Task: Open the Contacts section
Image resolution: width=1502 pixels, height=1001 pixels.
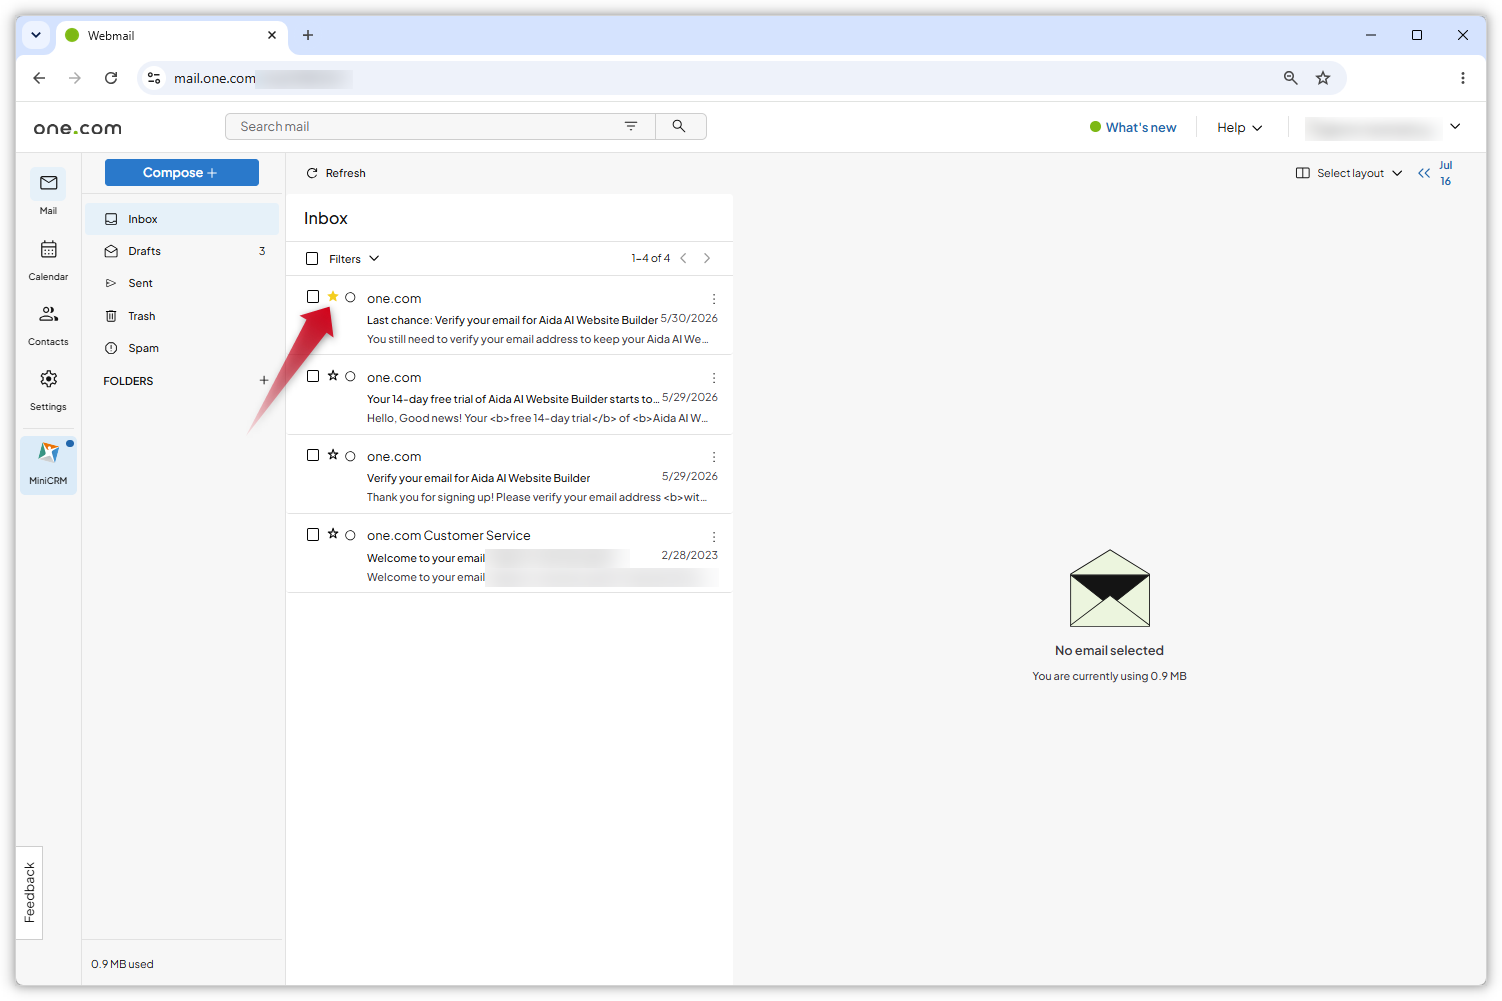Action: coord(48,324)
